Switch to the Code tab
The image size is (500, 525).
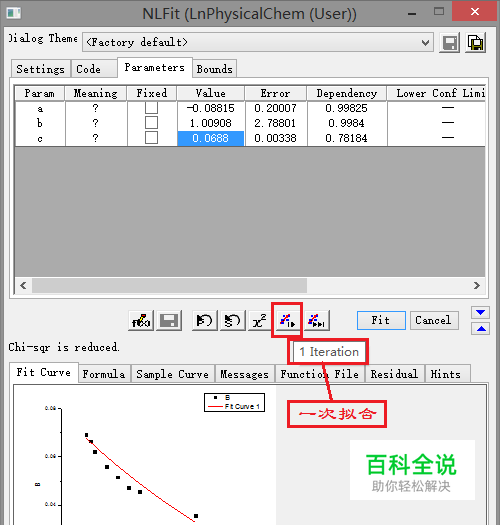tap(94, 69)
